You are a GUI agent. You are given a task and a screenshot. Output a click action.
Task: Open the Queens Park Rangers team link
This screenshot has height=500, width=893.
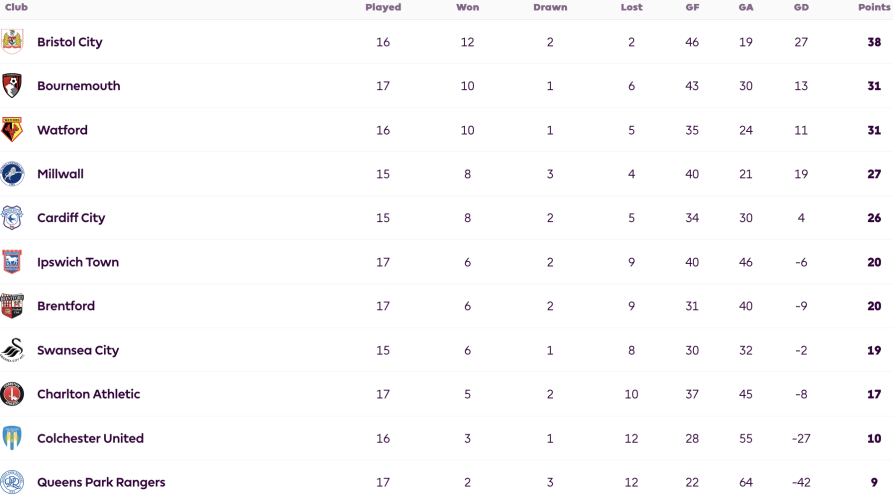pyautogui.click(x=101, y=482)
